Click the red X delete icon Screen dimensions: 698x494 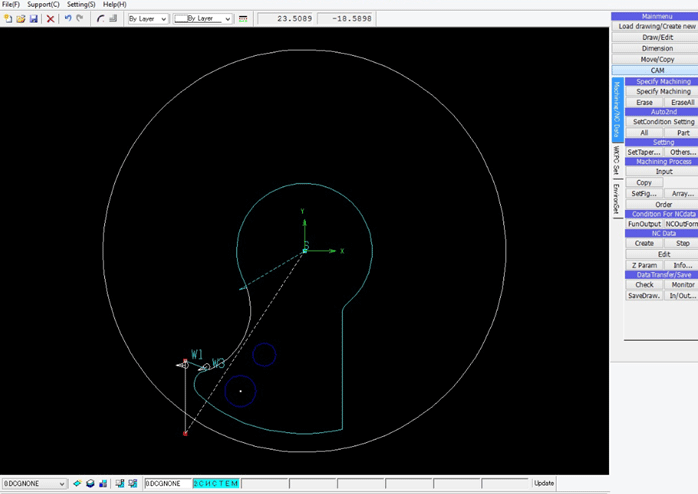tap(50, 19)
